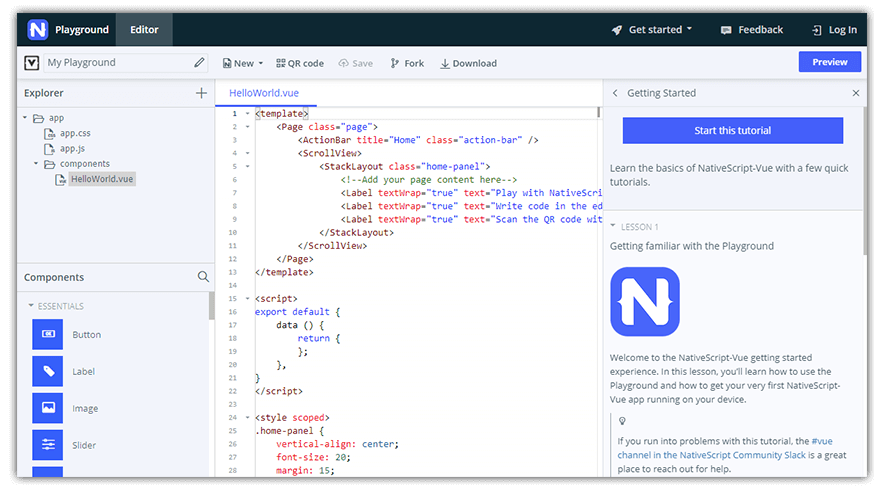Image resolution: width=883 pixels, height=494 pixels.
Task: Click the ActionBar line in code
Action: pos(418,140)
